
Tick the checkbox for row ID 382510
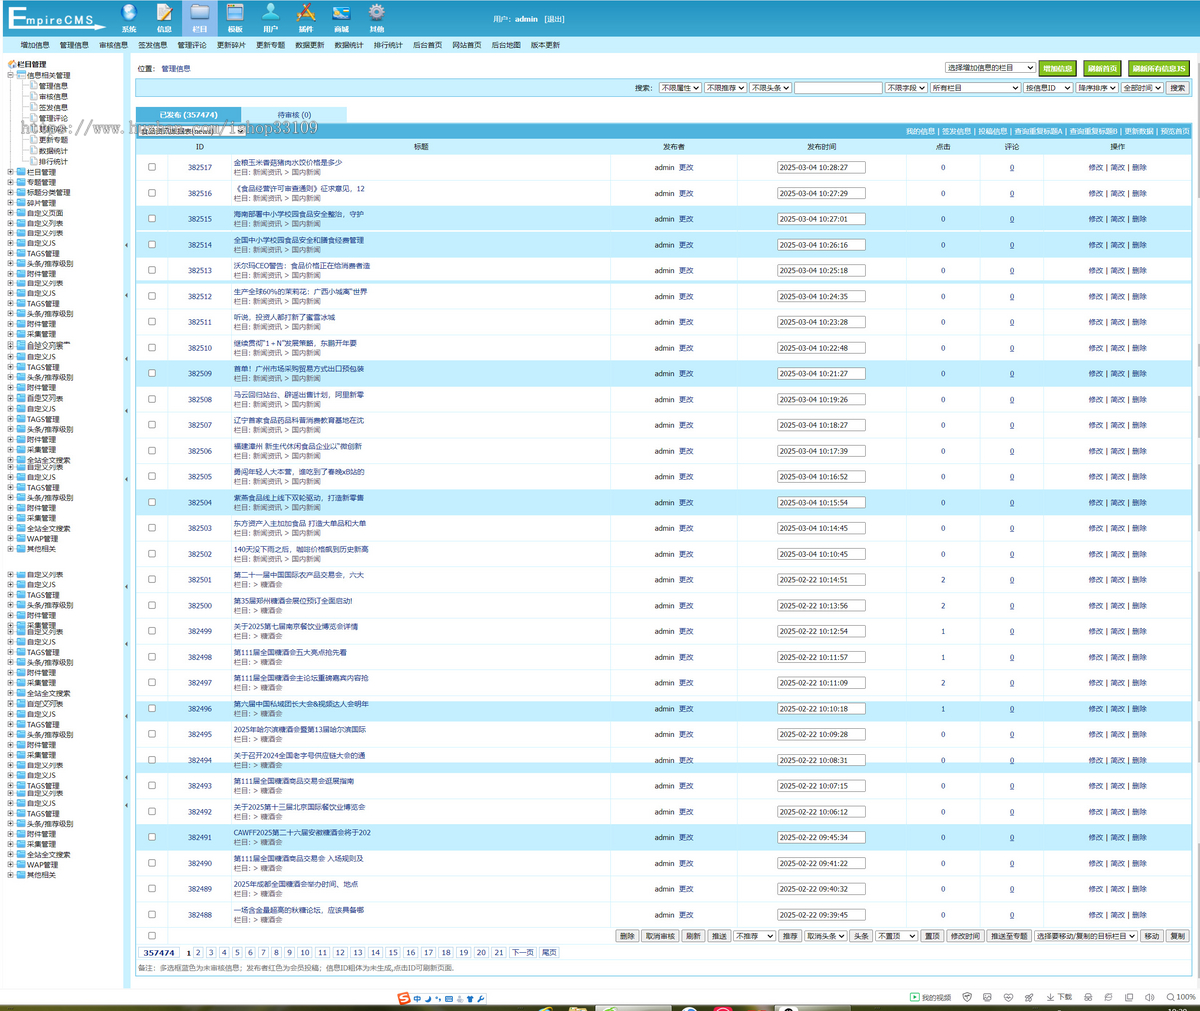152,347
